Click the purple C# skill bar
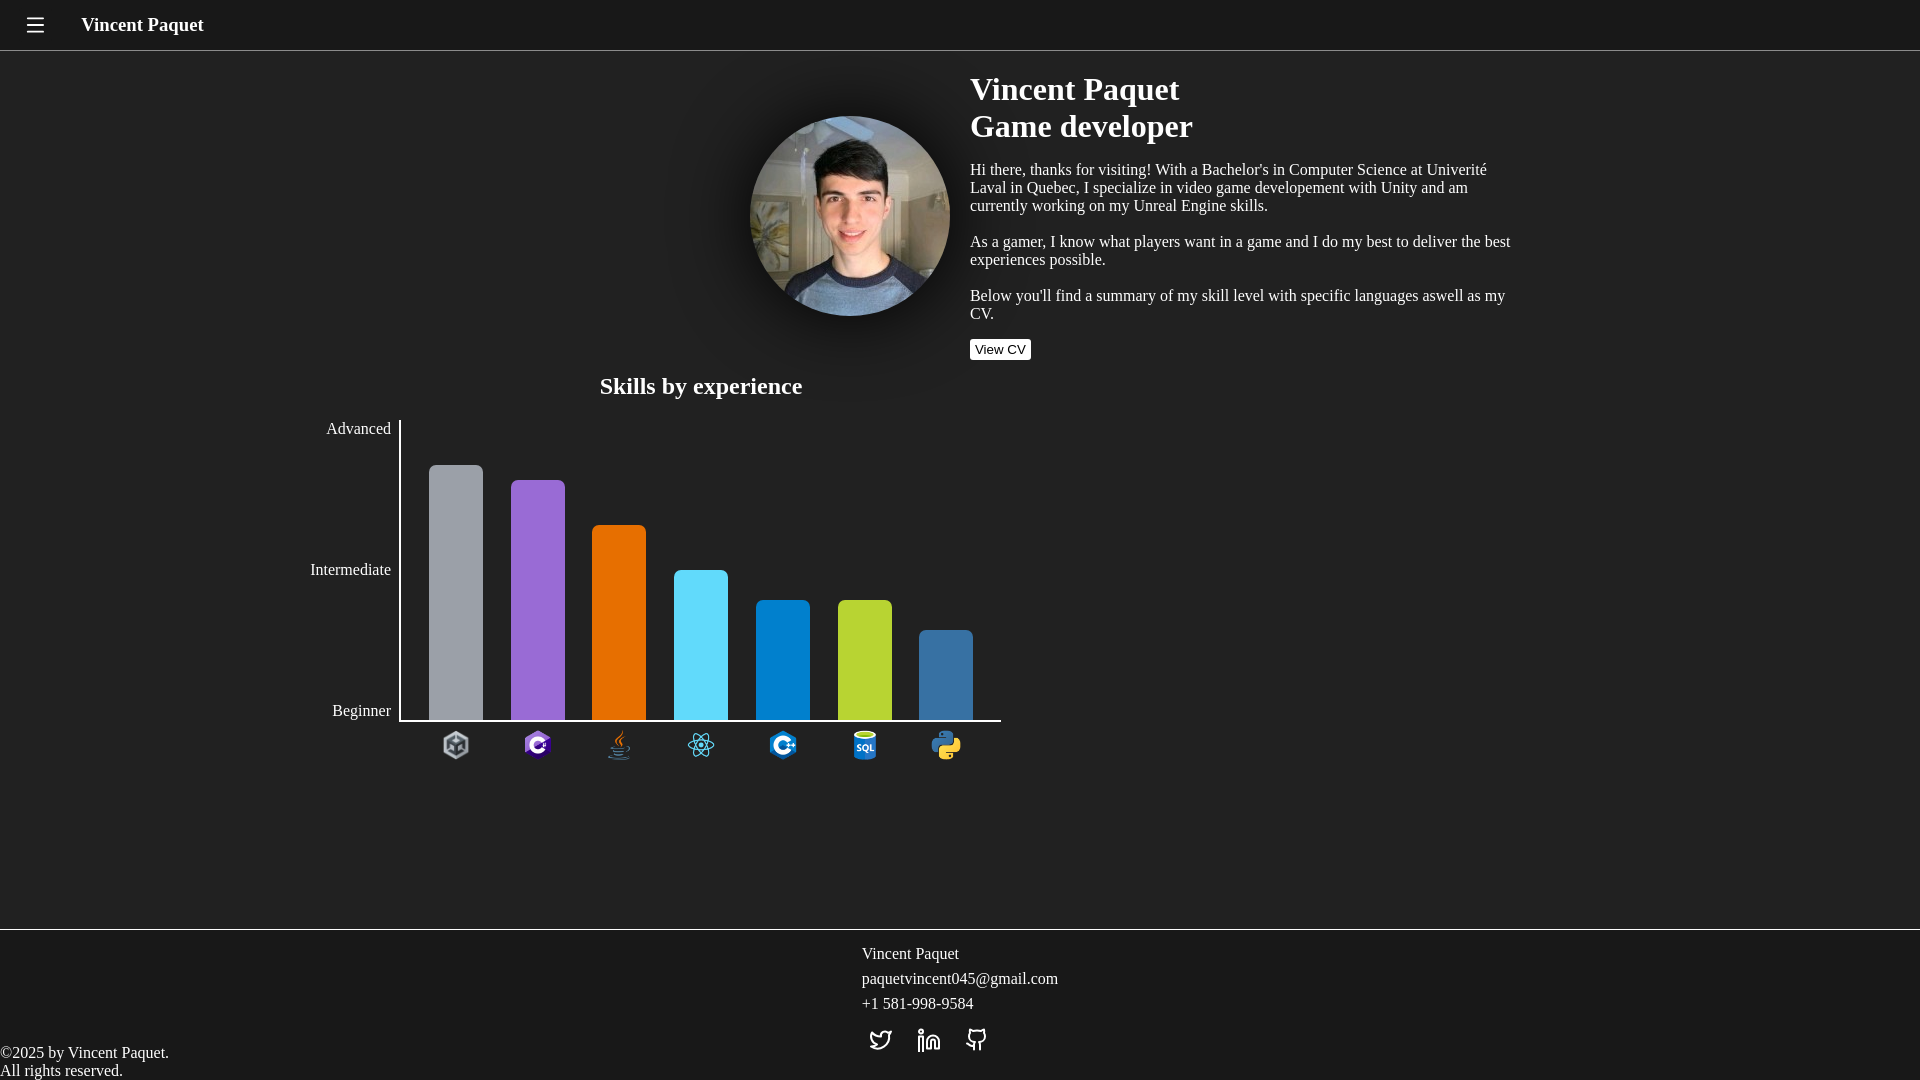This screenshot has height=1080, width=1920. click(538, 600)
